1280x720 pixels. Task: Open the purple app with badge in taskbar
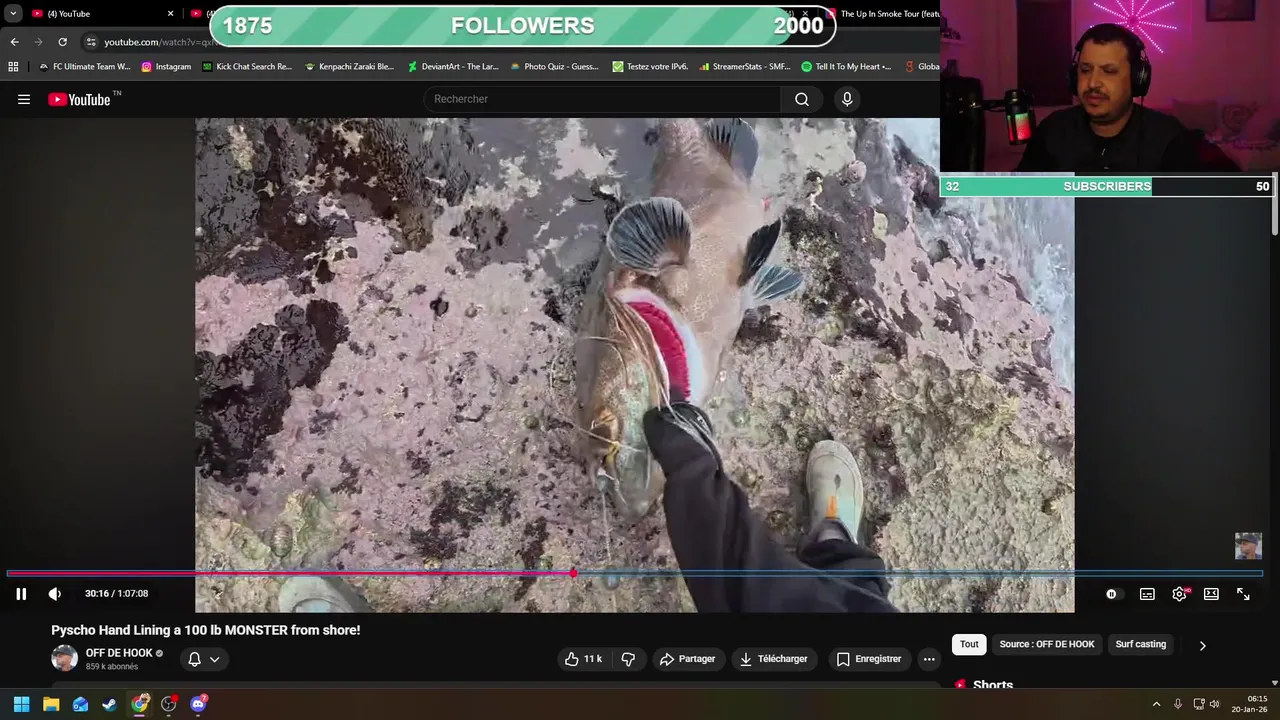click(198, 704)
